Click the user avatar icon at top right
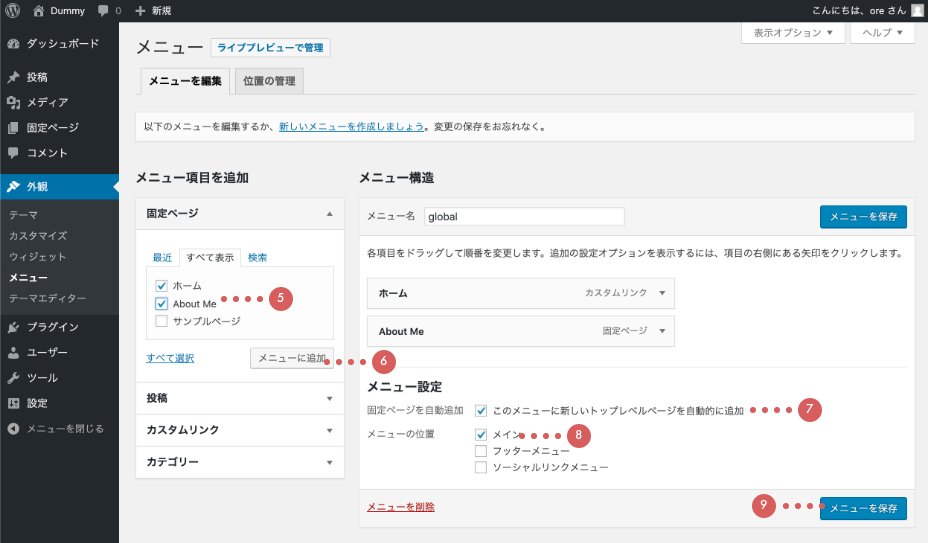Image resolution: width=928 pixels, height=543 pixels. [x=917, y=10]
